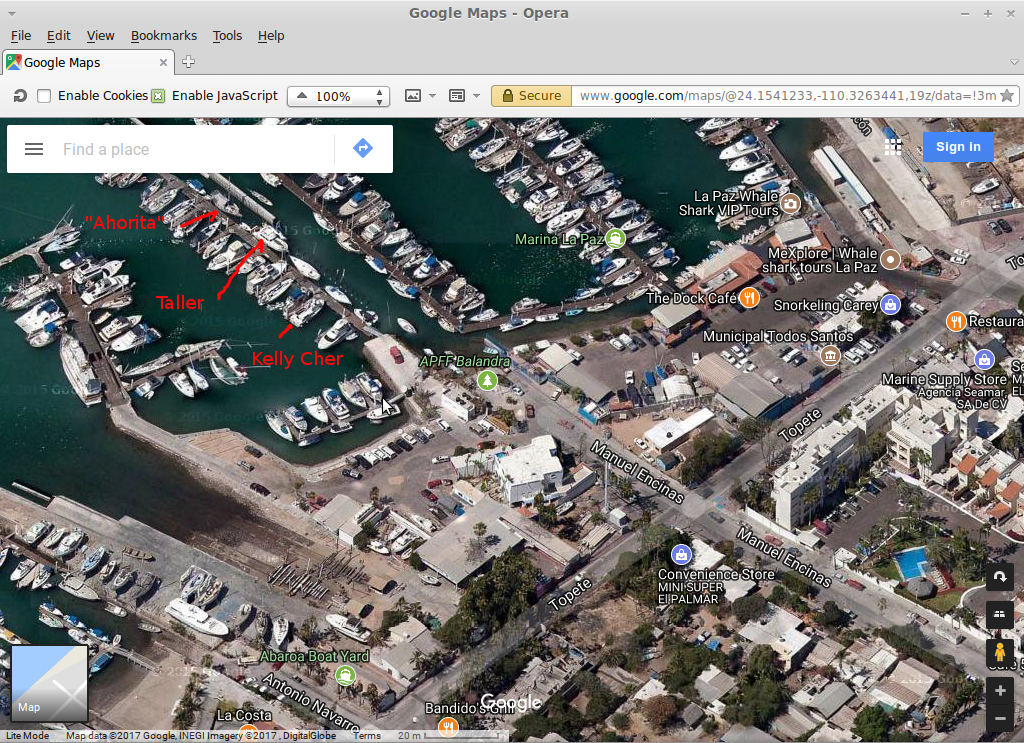
Task: Click The Dock Café restaurant marker
Action: (x=750, y=298)
